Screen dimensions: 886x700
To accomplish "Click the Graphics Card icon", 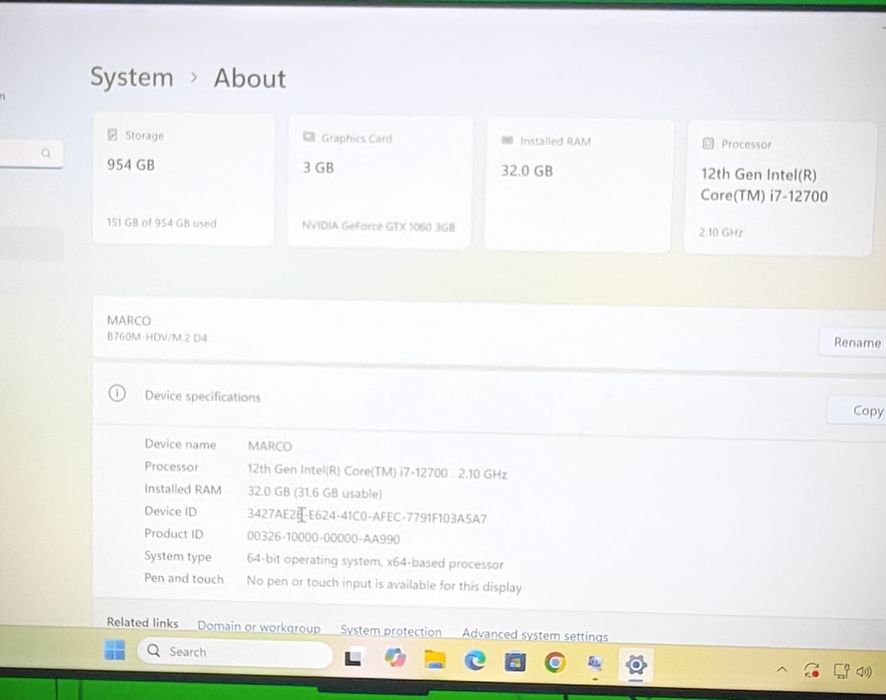I will coord(309,137).
